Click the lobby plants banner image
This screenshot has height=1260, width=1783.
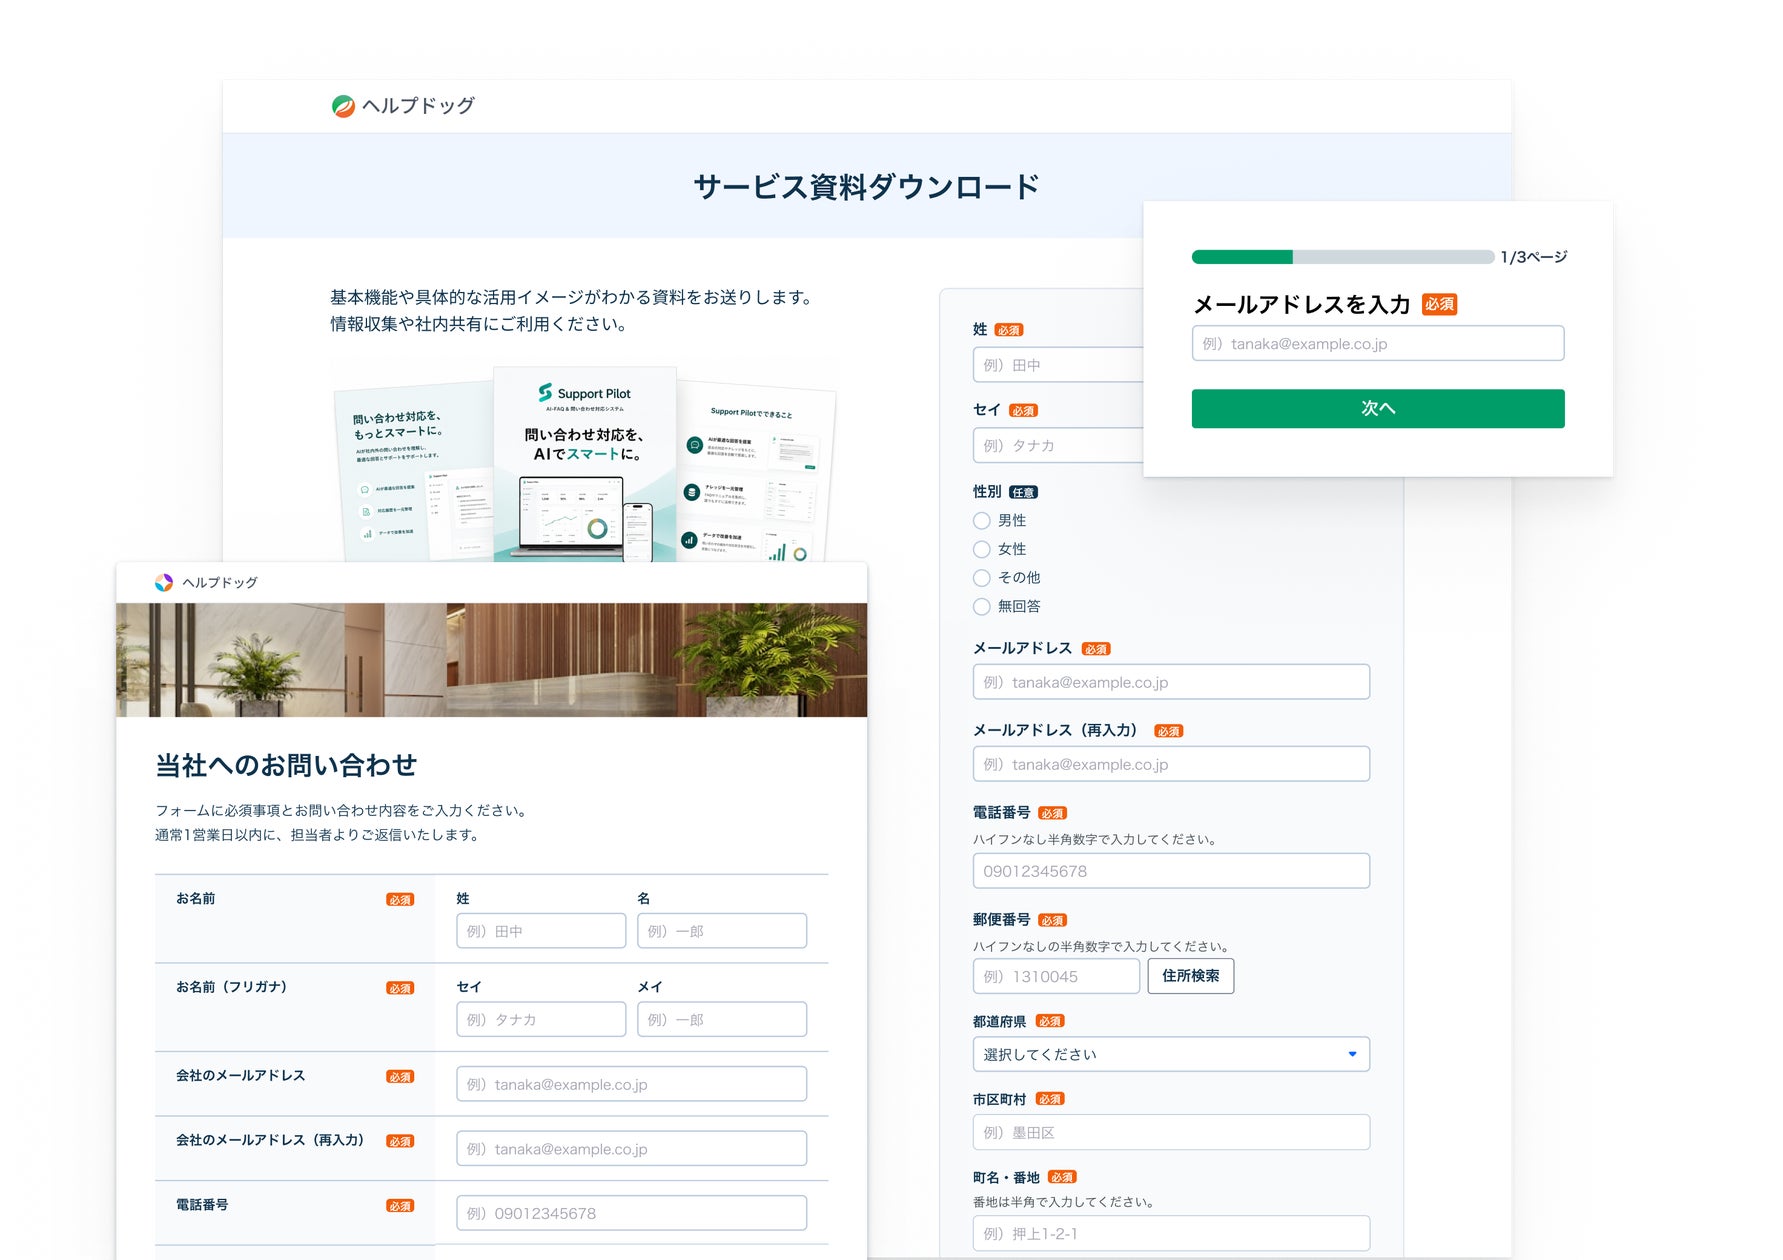[x=491, y=660]
